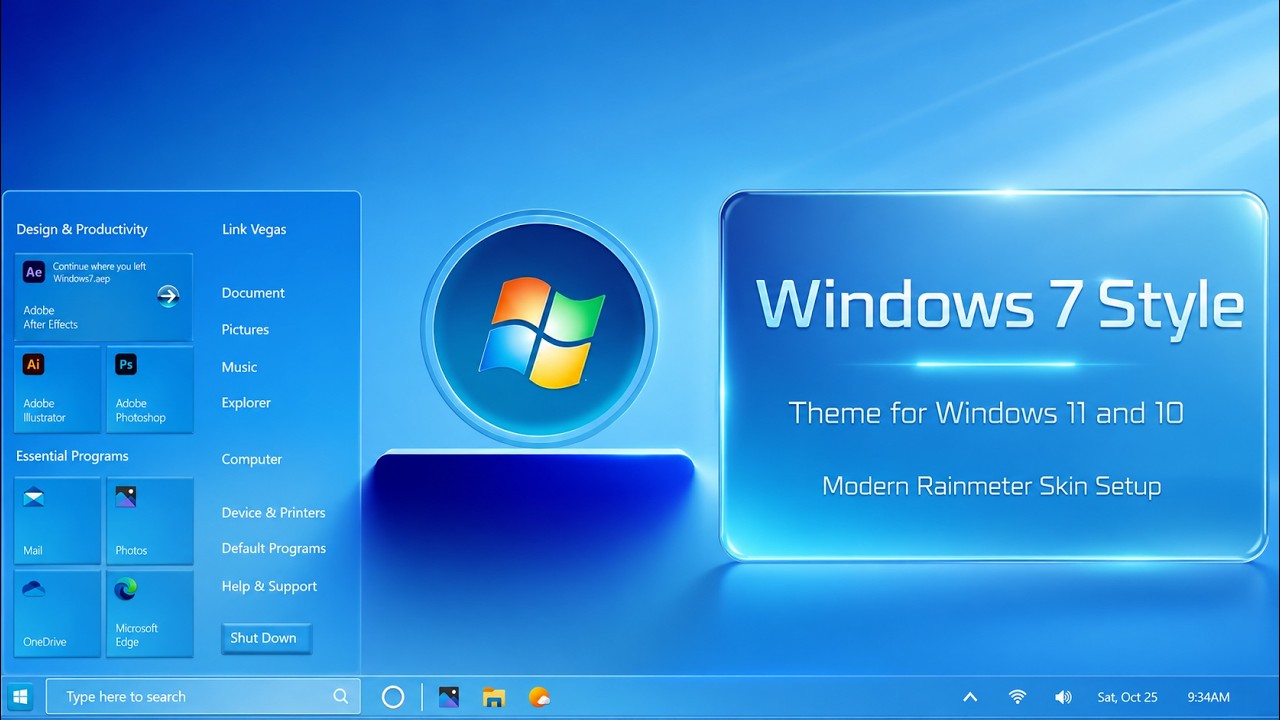This screenshot has width=1280, height=720.
Task: Click 'Modern Rainmeter Skin Setup' text
Action: 991,487
